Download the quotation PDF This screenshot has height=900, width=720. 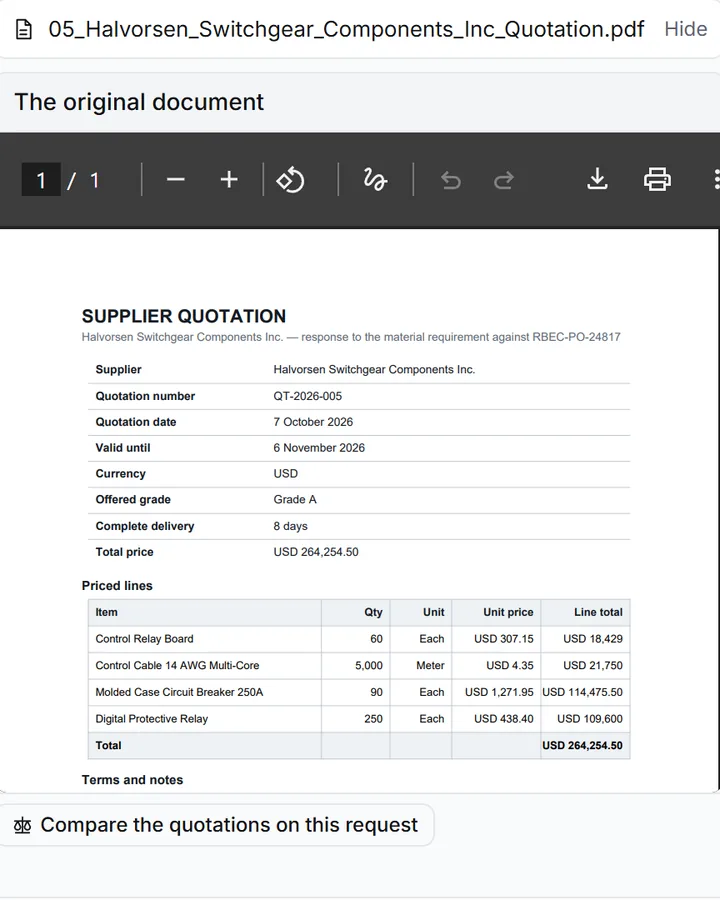pos(598,180)
